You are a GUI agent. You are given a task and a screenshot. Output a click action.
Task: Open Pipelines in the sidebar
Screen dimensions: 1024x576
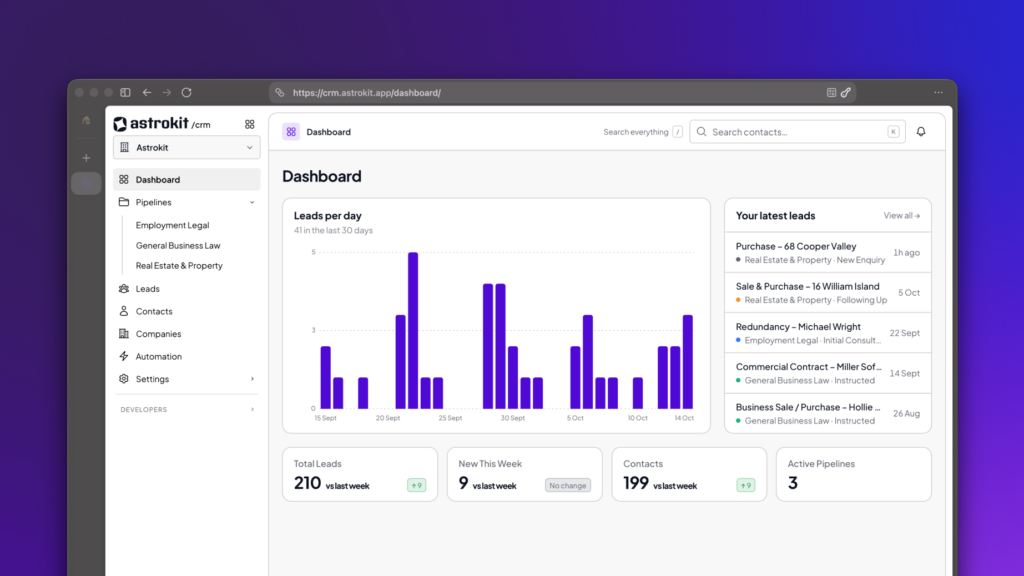coord(187,202)
